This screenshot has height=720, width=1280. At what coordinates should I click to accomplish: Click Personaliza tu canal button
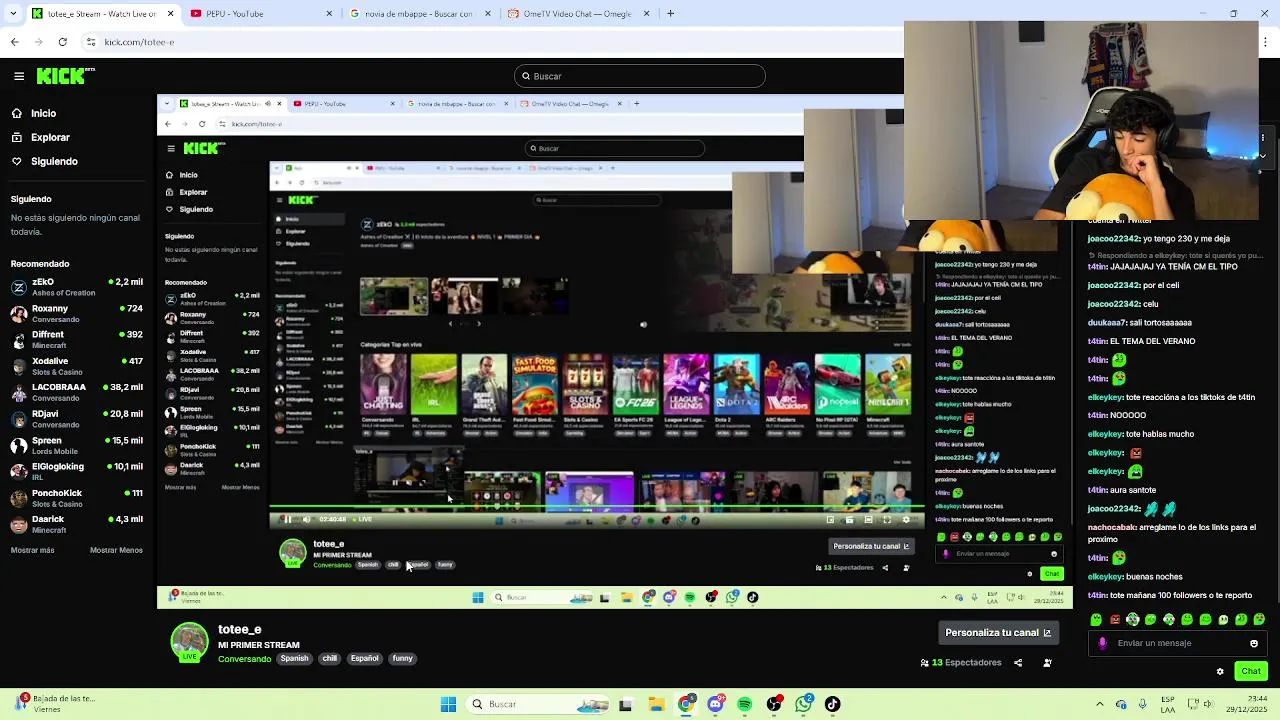pos(998,632)
